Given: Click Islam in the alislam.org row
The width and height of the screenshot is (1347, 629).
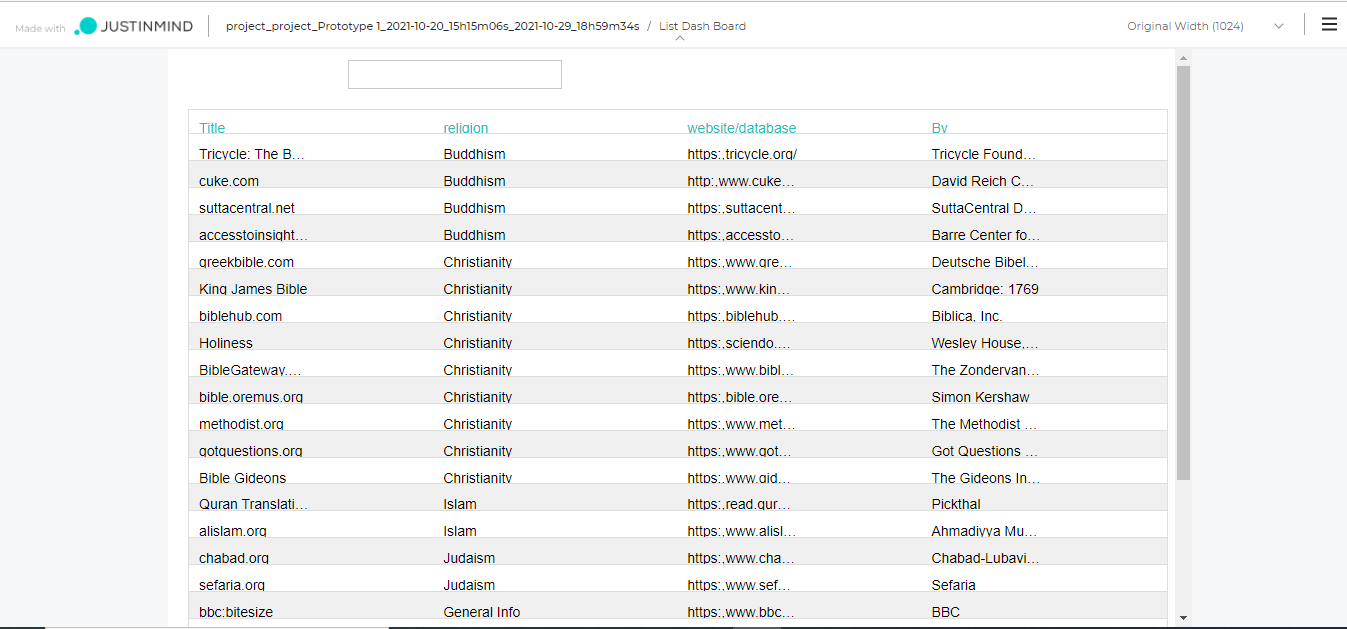Looking at the screenshot, I should tap(460, 531).
